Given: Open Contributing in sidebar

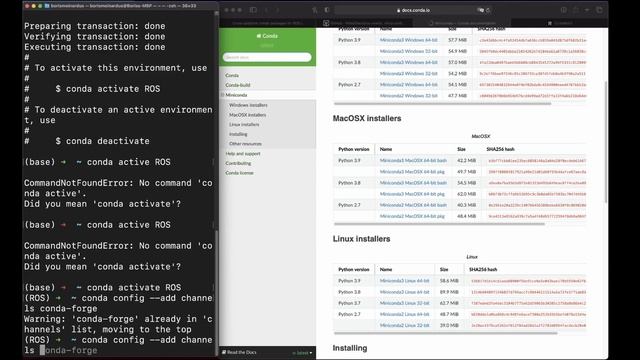Looking at the screenshot, I should (238, 163).
